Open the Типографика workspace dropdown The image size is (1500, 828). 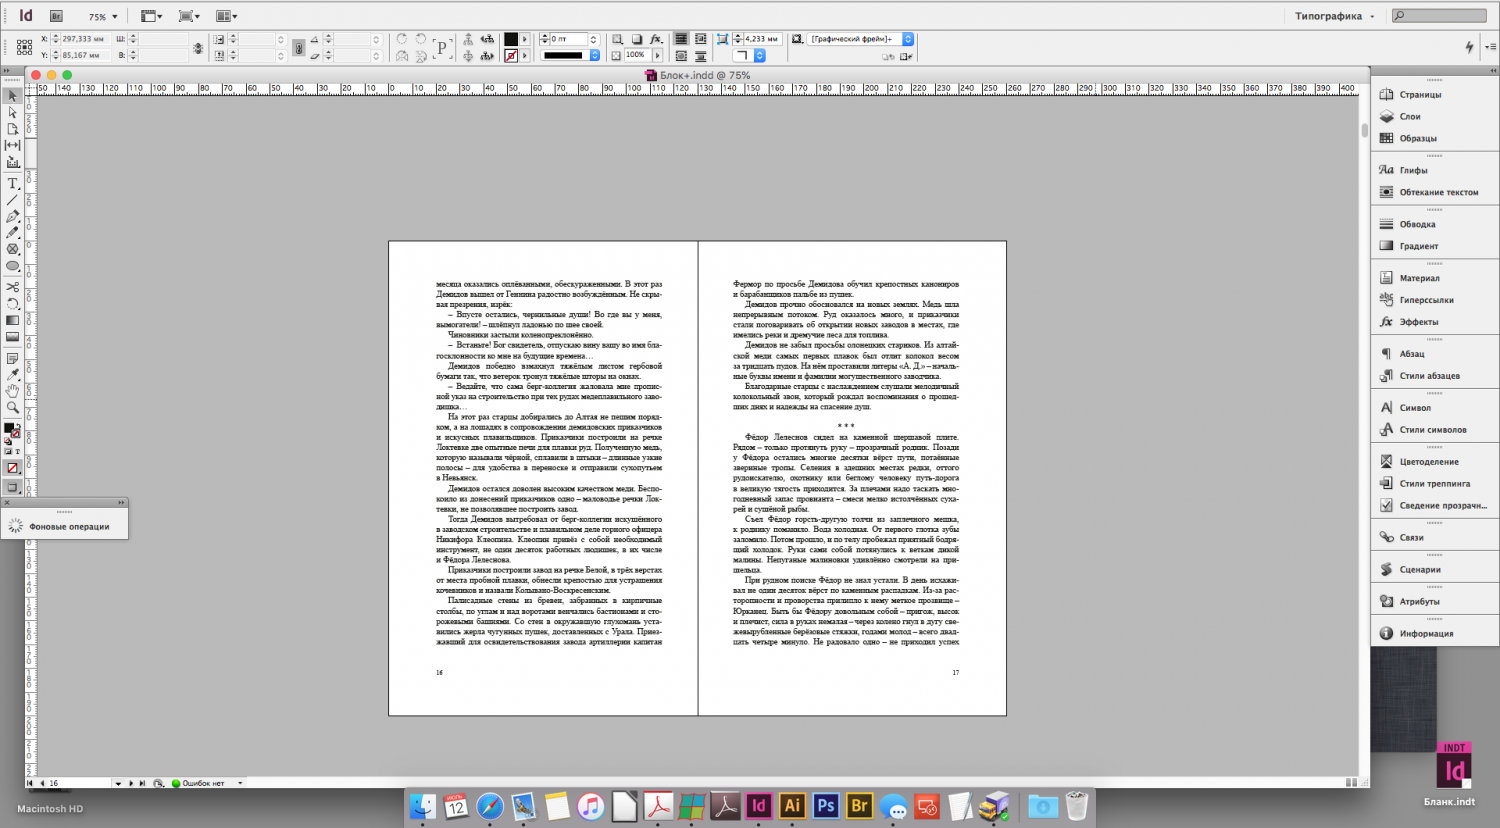point(1334,16)
